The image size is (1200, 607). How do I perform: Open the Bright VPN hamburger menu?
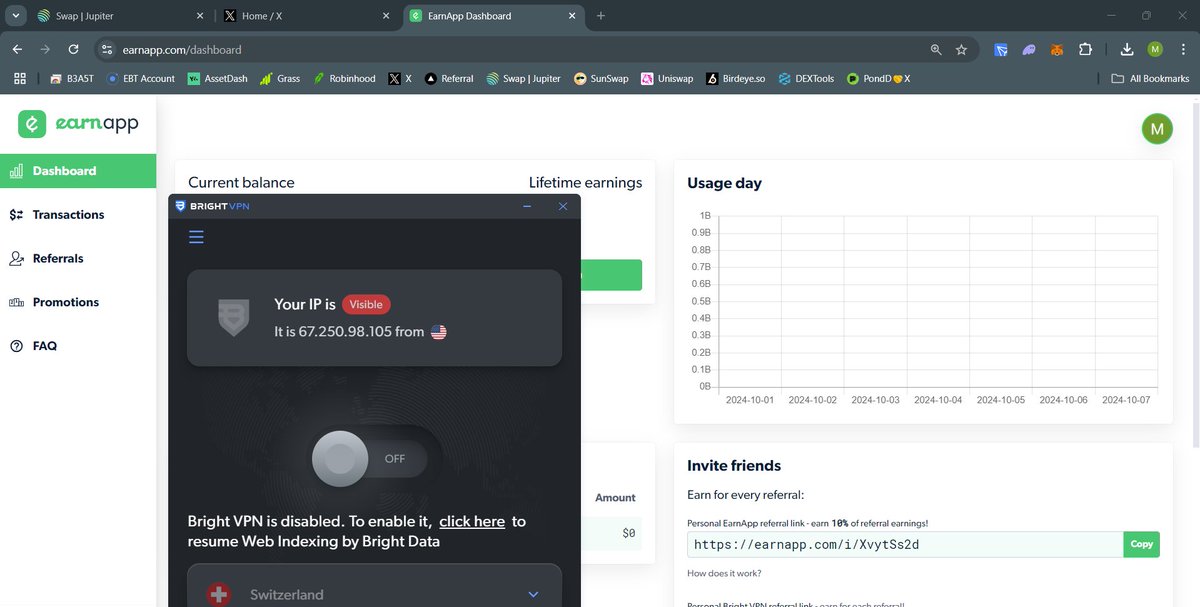tap(196, 237)
